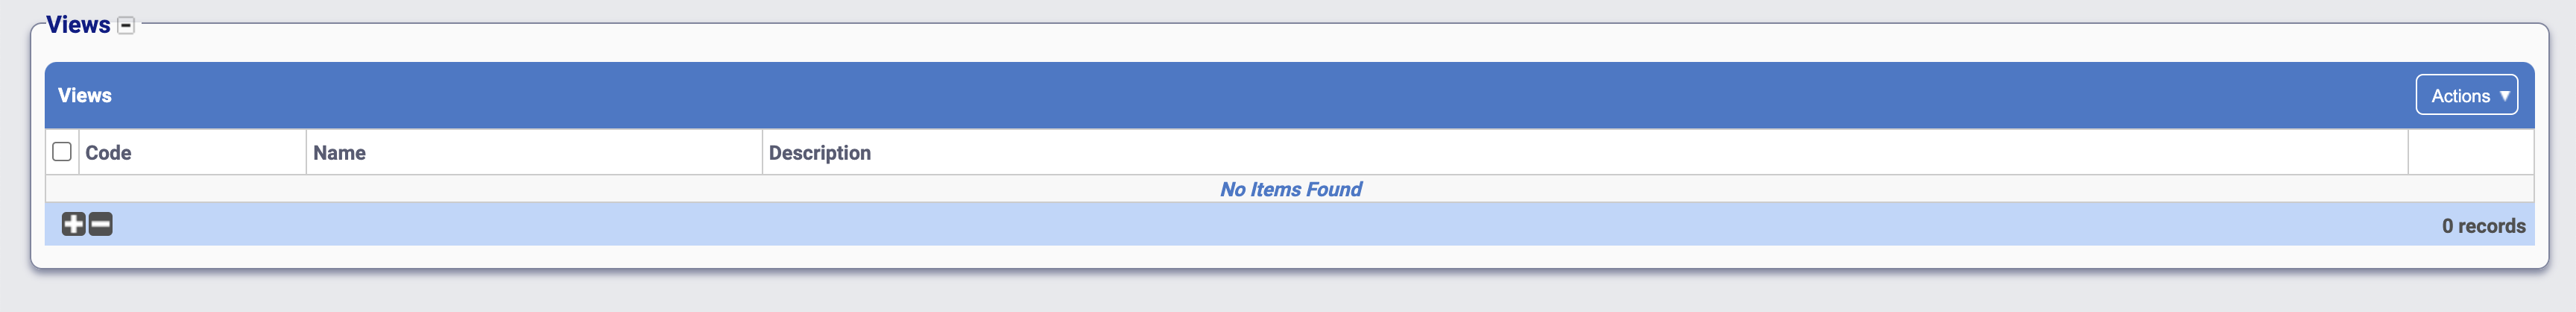The image size is (2576, 312).
Task: Click the word "Actions" on the button
Action: 2460,96
